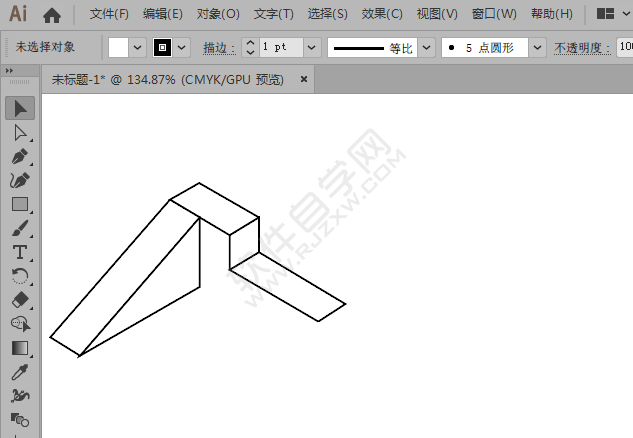Select the Rotate tool

pos(20,276)
